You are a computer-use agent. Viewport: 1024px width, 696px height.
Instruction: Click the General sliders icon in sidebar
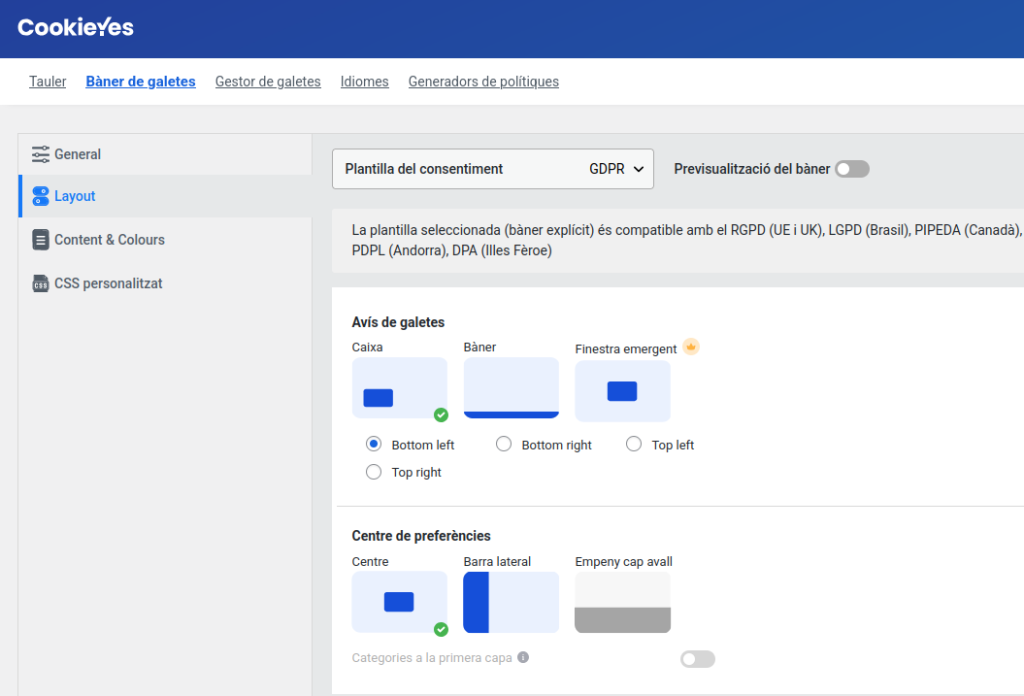point(40,154)
